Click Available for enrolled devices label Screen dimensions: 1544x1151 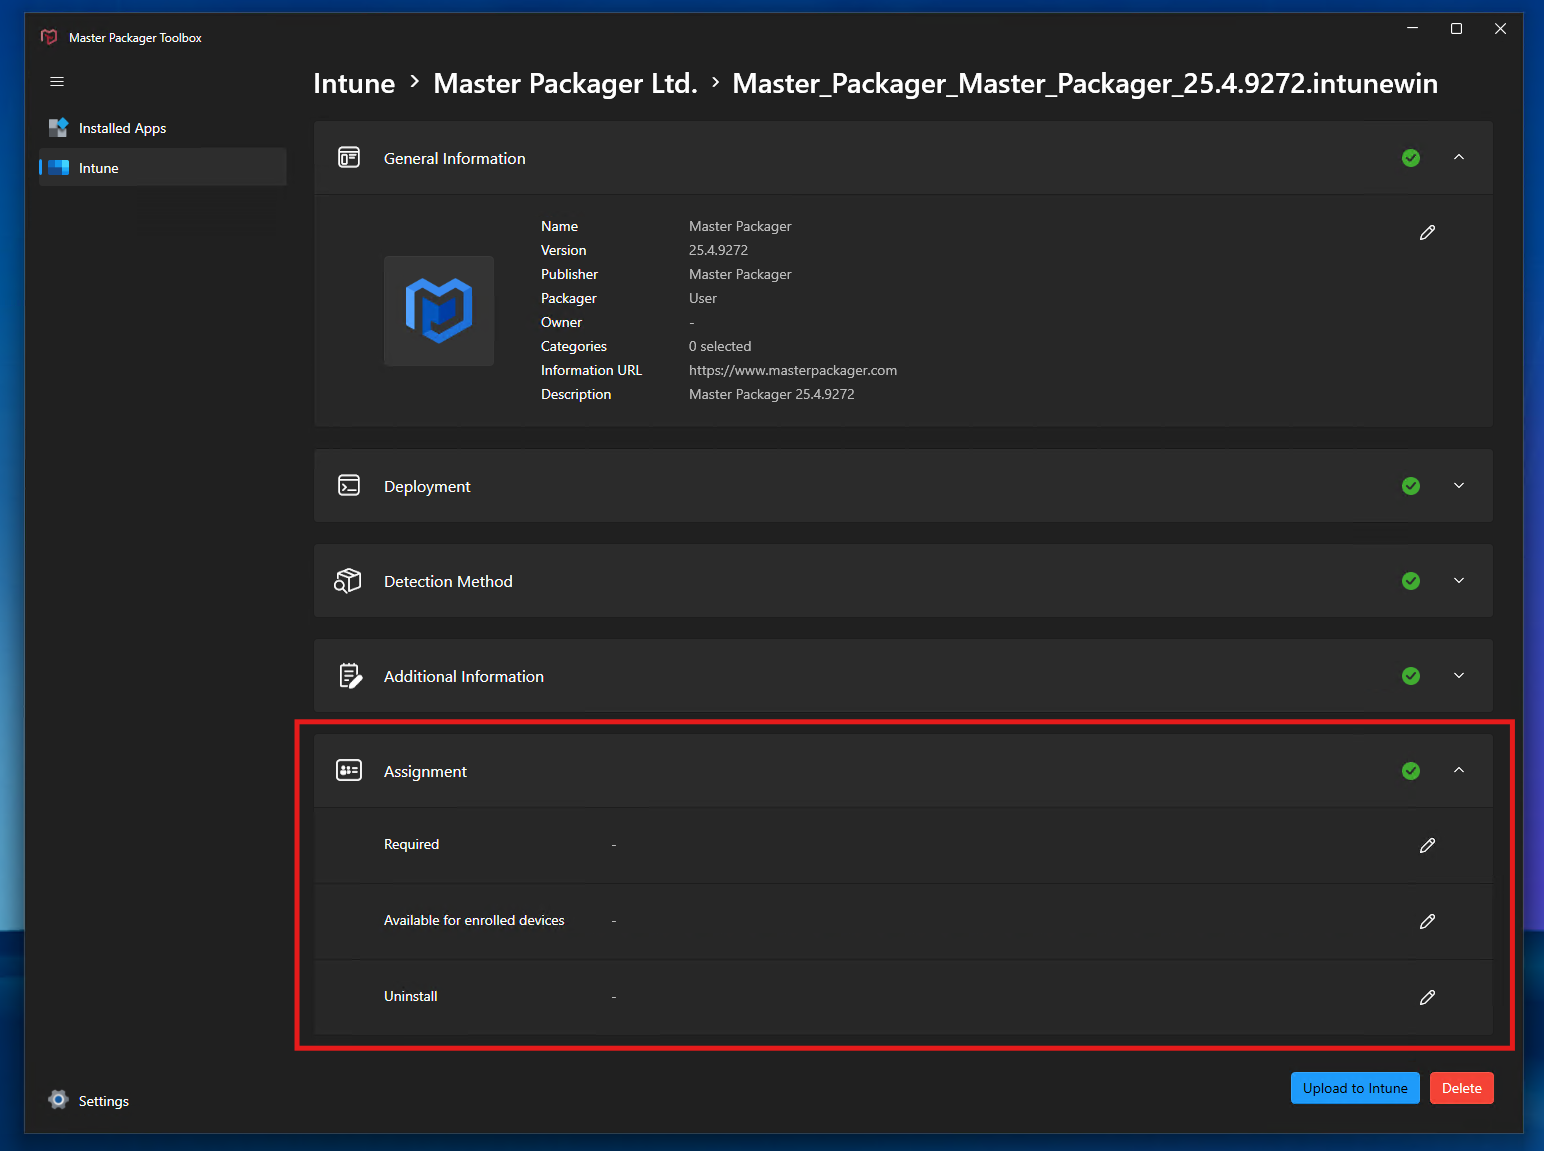(474, 920)
